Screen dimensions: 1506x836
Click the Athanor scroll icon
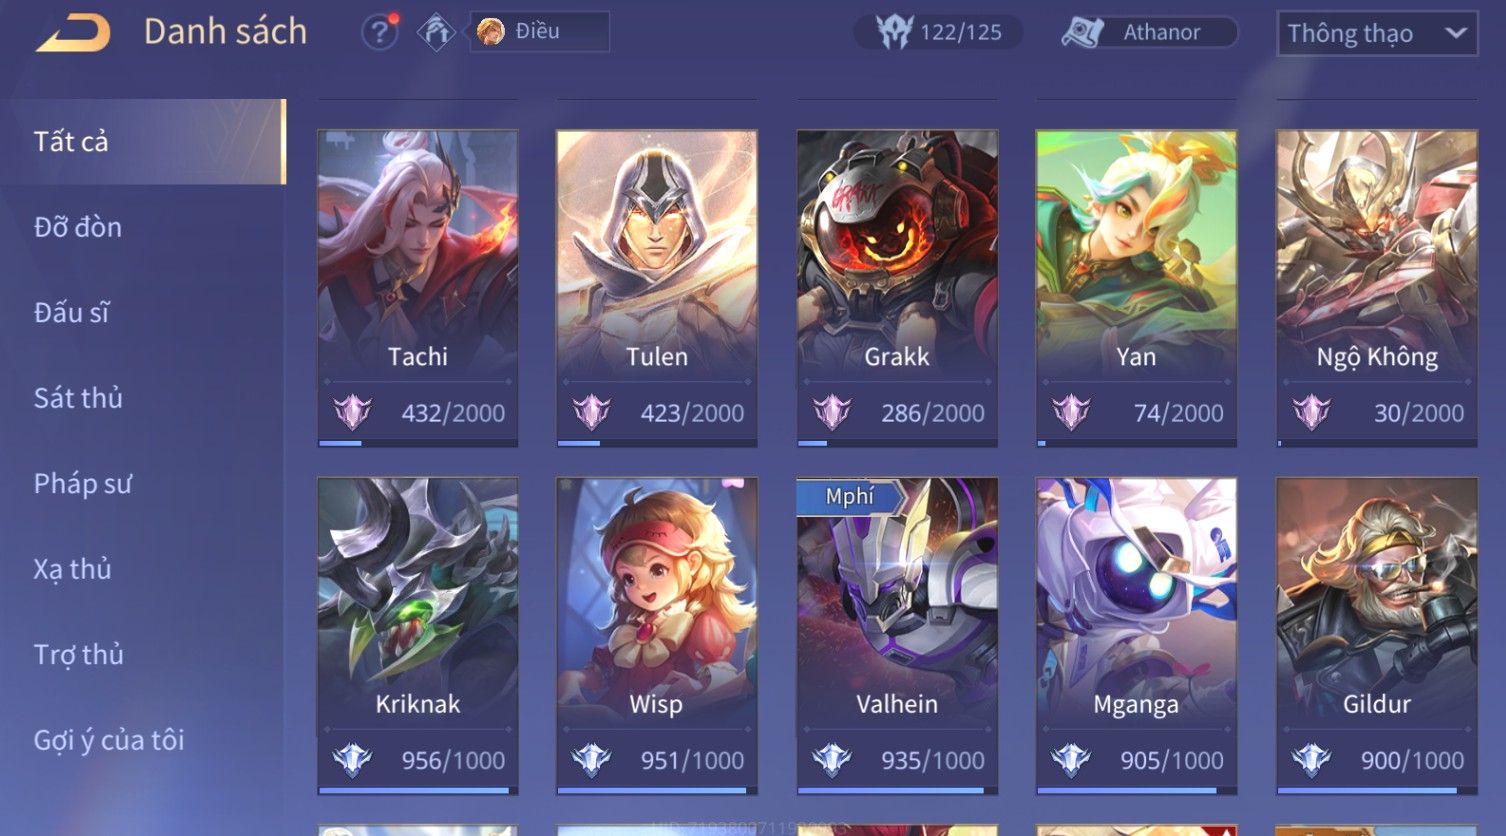click(x=1083, y=32)
